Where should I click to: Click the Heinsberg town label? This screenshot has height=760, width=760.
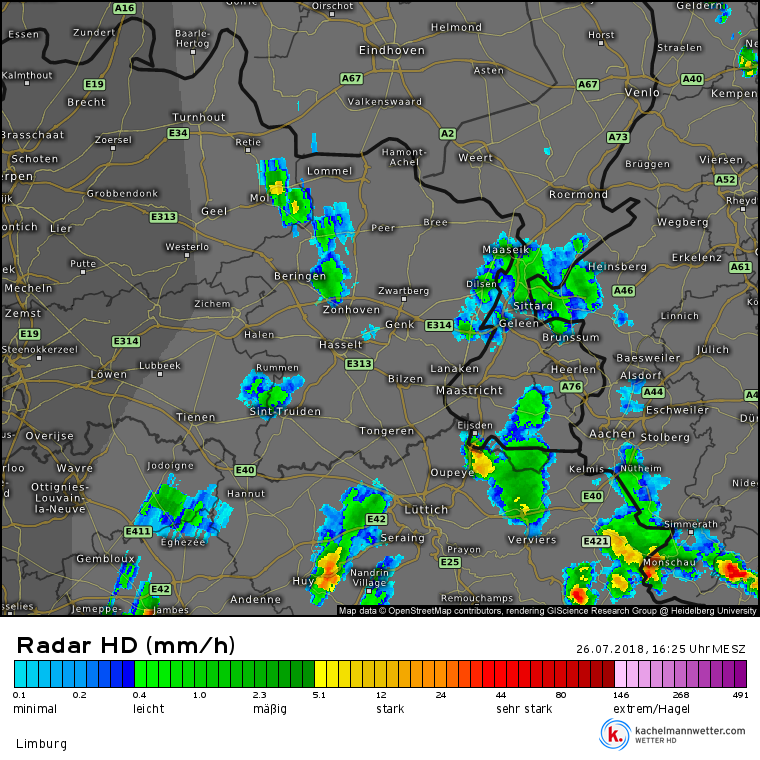(x=617, y=267)
